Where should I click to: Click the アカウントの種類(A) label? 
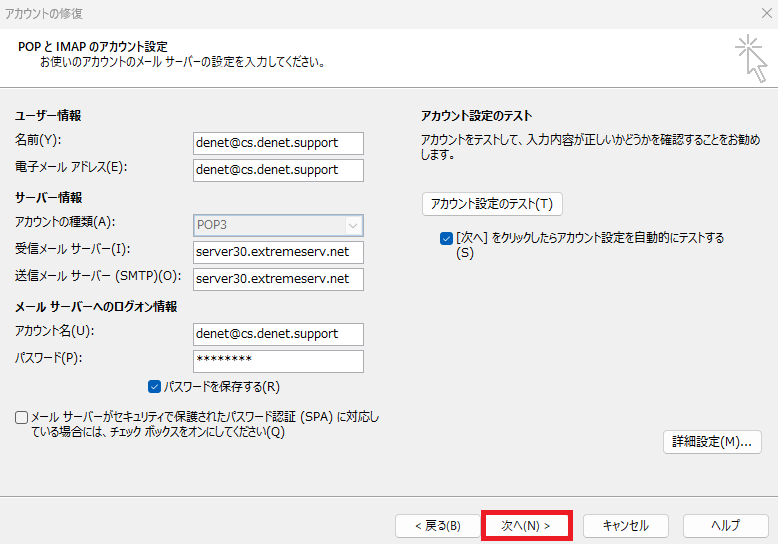coord(65,222)
